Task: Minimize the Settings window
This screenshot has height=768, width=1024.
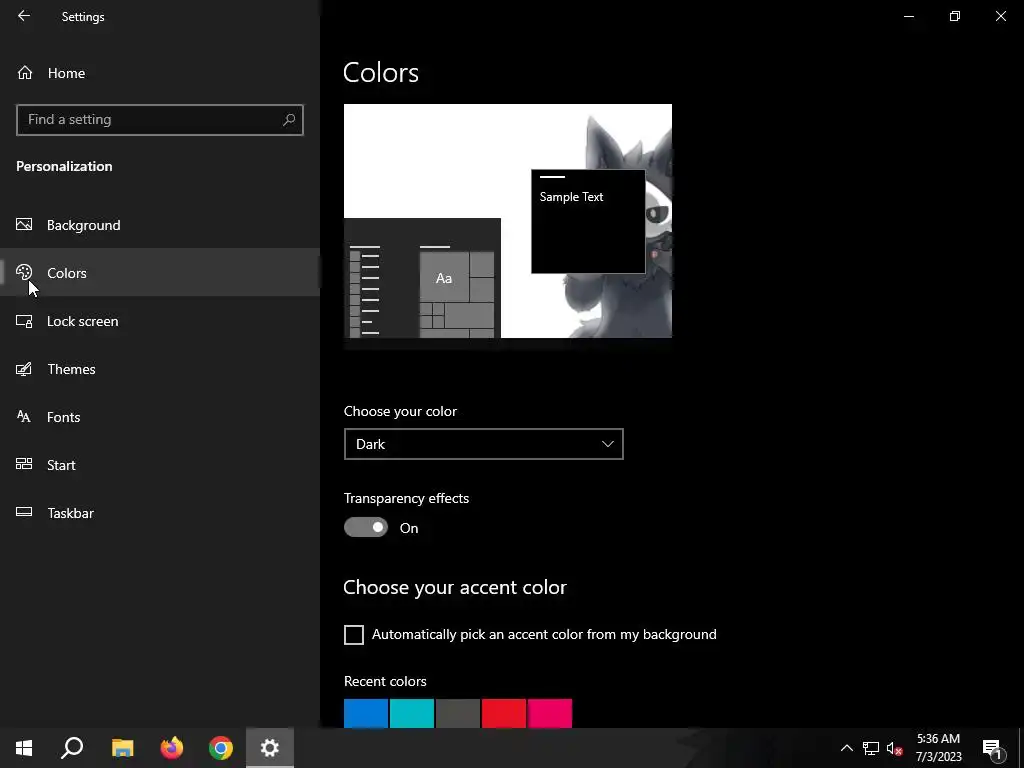Action: point(908,16)
